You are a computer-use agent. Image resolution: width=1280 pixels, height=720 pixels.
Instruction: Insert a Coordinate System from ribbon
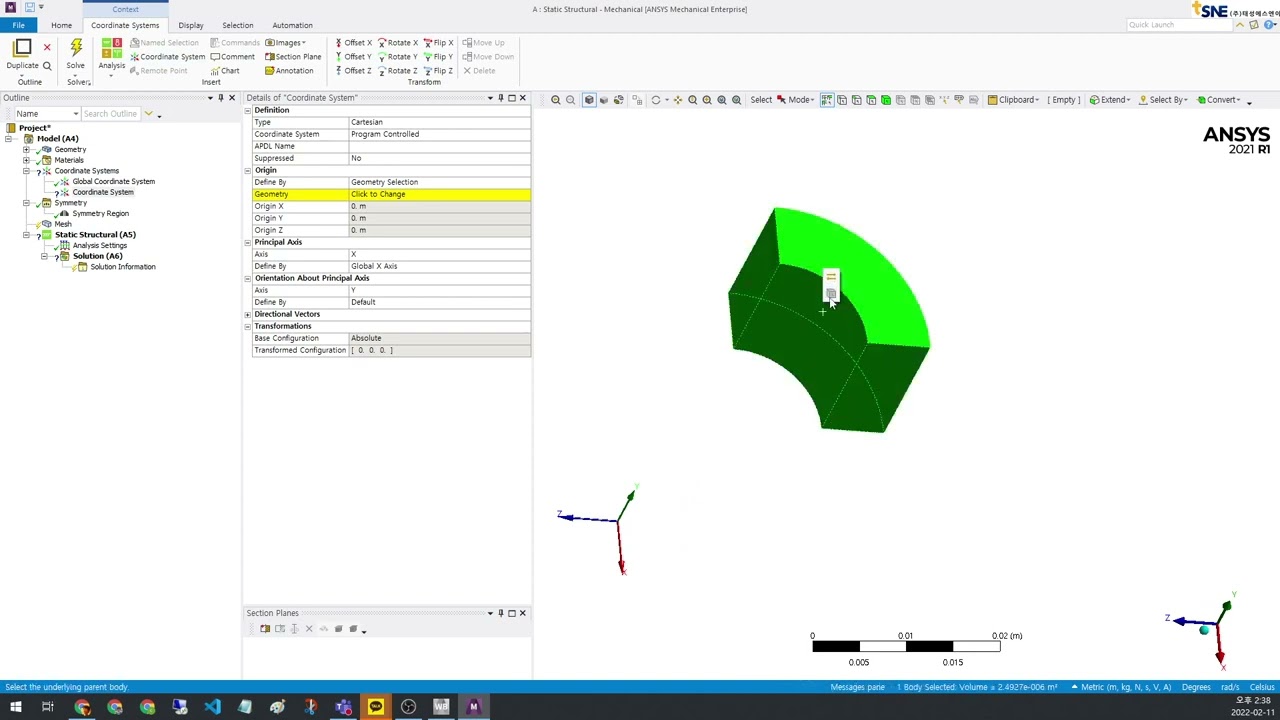tap(167, 57)
